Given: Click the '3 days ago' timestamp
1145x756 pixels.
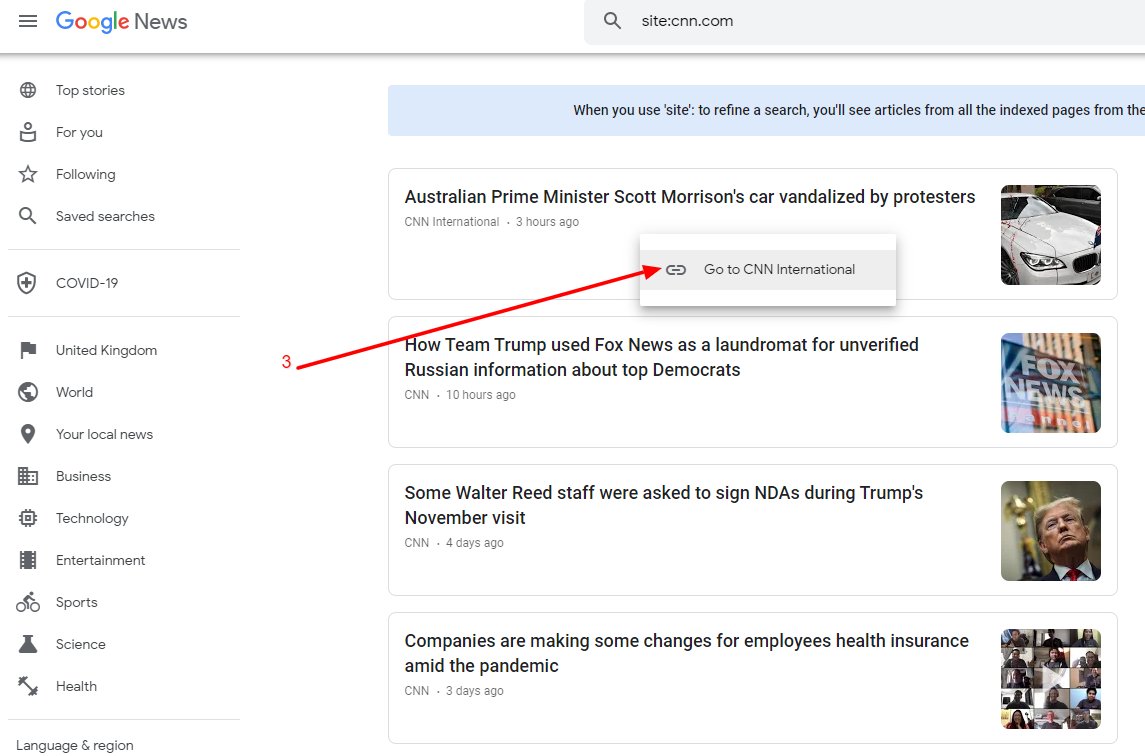Looking at the screenshot, I should click(475, 691).
